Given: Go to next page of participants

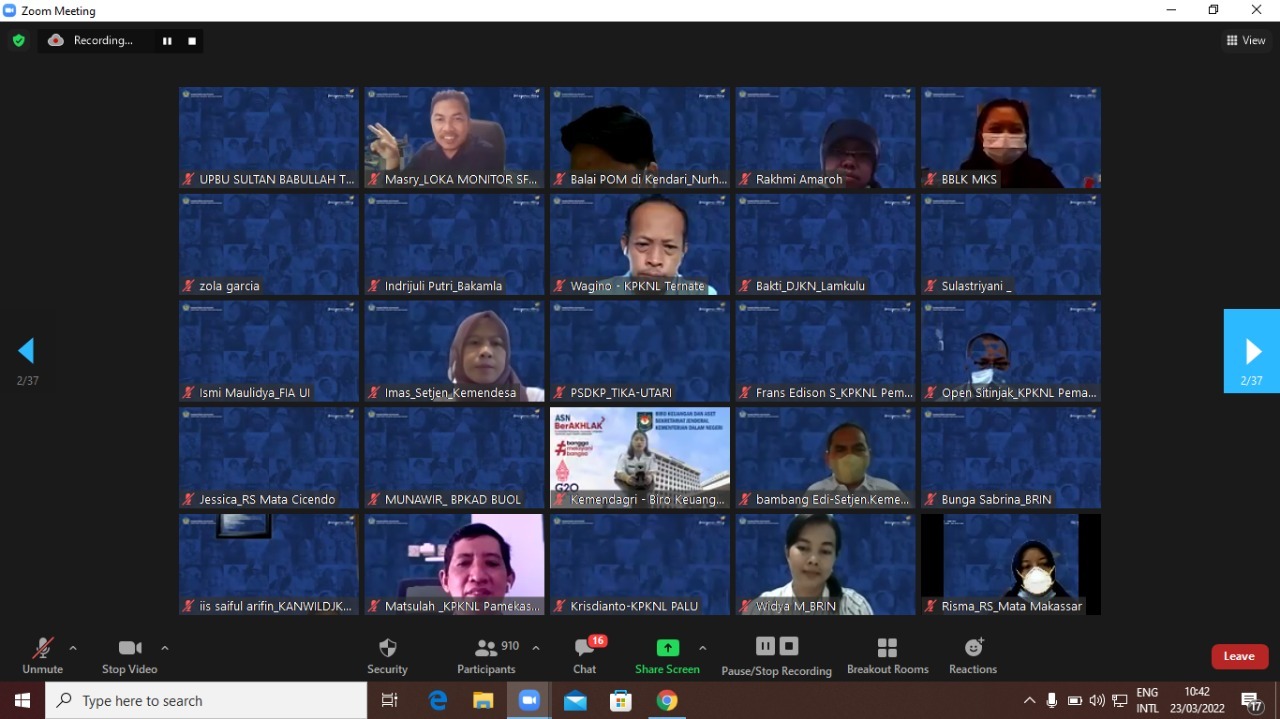Looking at the screenshot, I should coord(1252,351).
